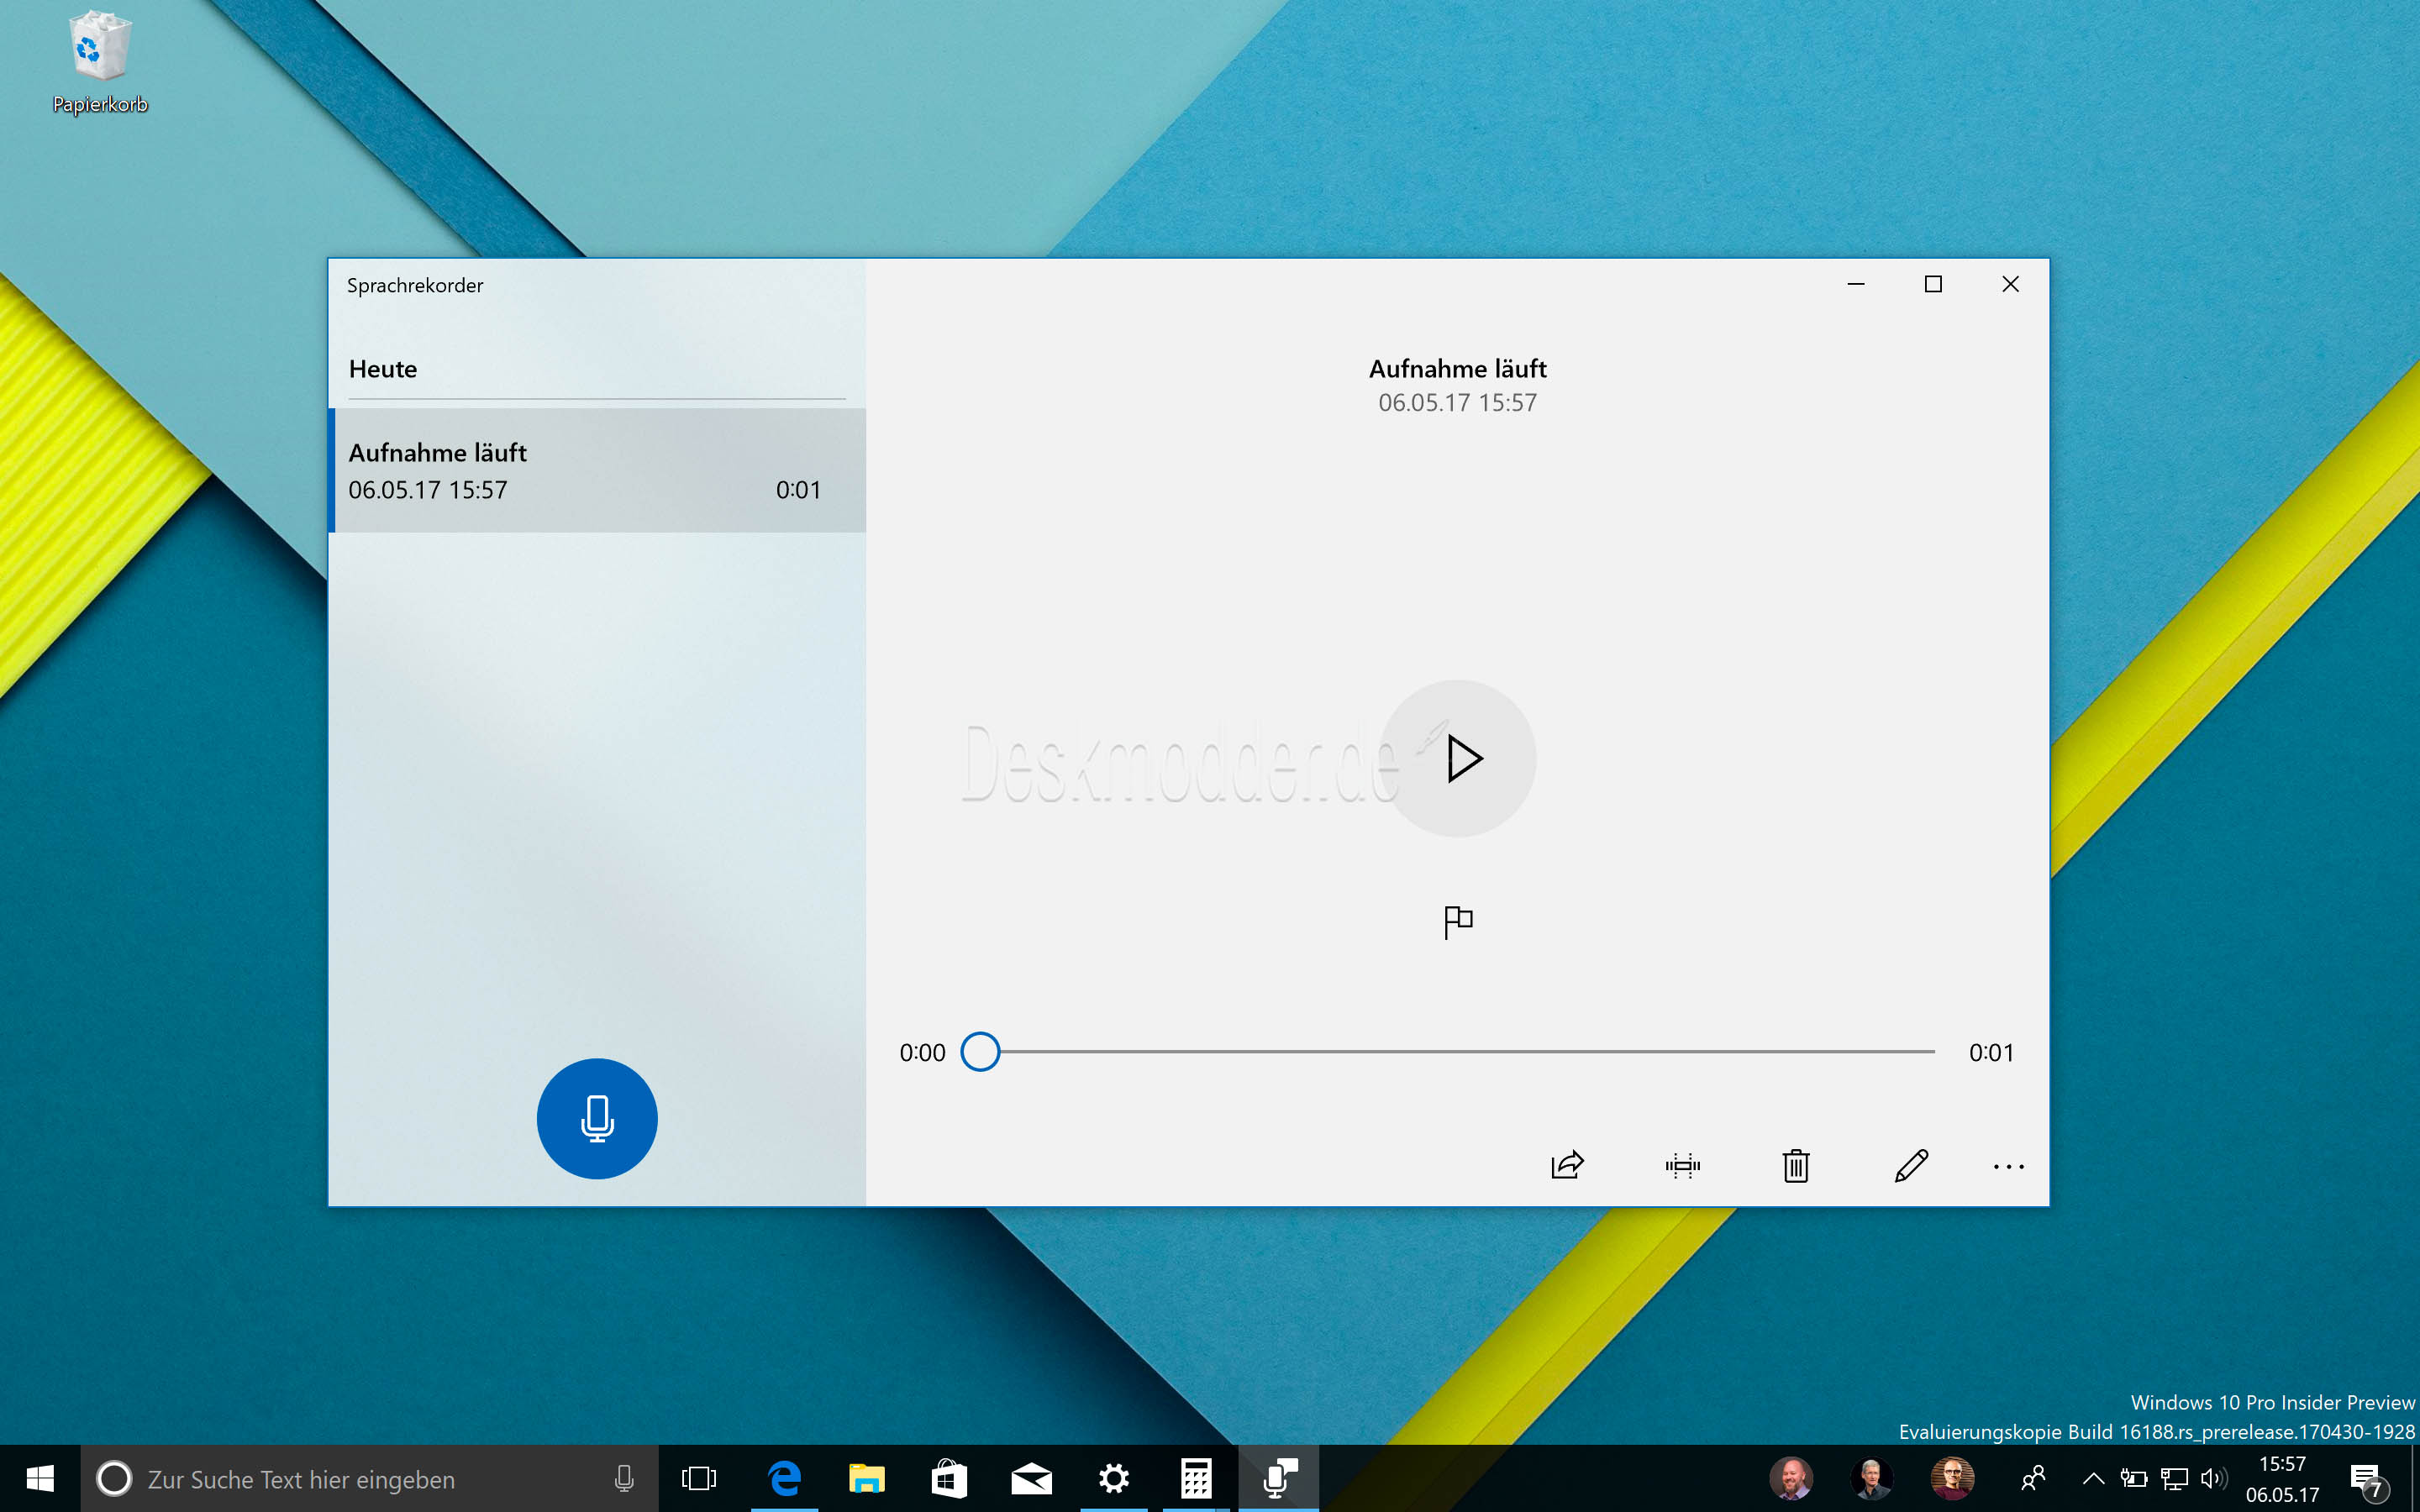Launch Microsoft Edge from taskbar
The width and height of the screenshot is (2420, 1512).
pos(785,1478)
